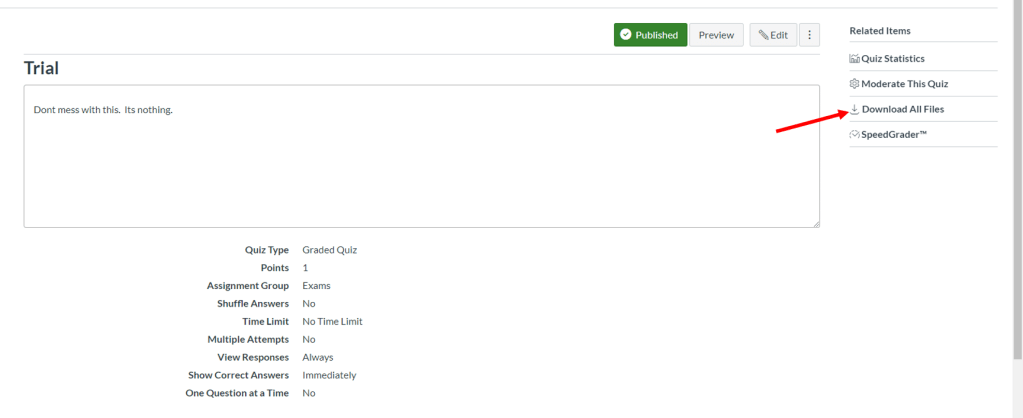Viewport: 1023px width, 418px height.
Task: Select Download All Files link text
Action: [902, 109]
